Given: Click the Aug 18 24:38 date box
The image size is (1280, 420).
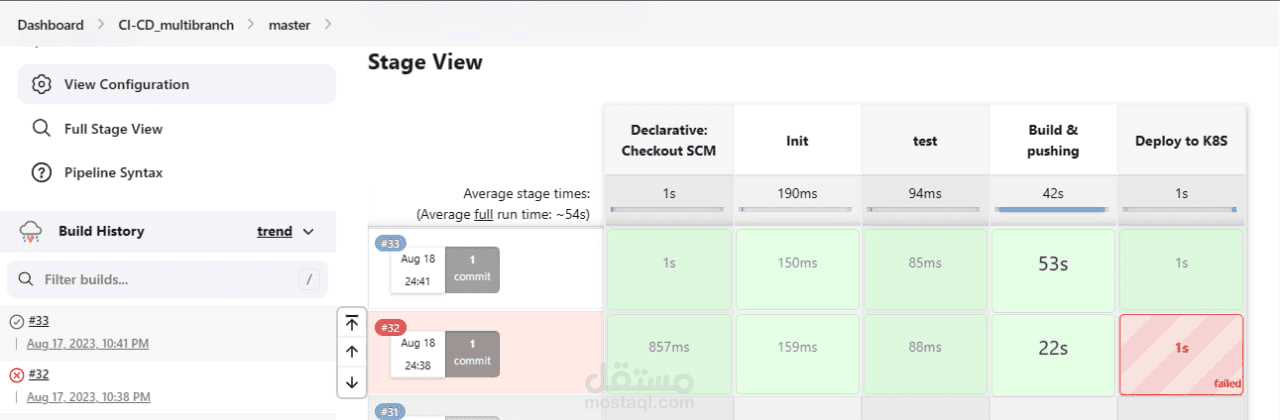Looking at the screenshot, I should click(418, 354).
